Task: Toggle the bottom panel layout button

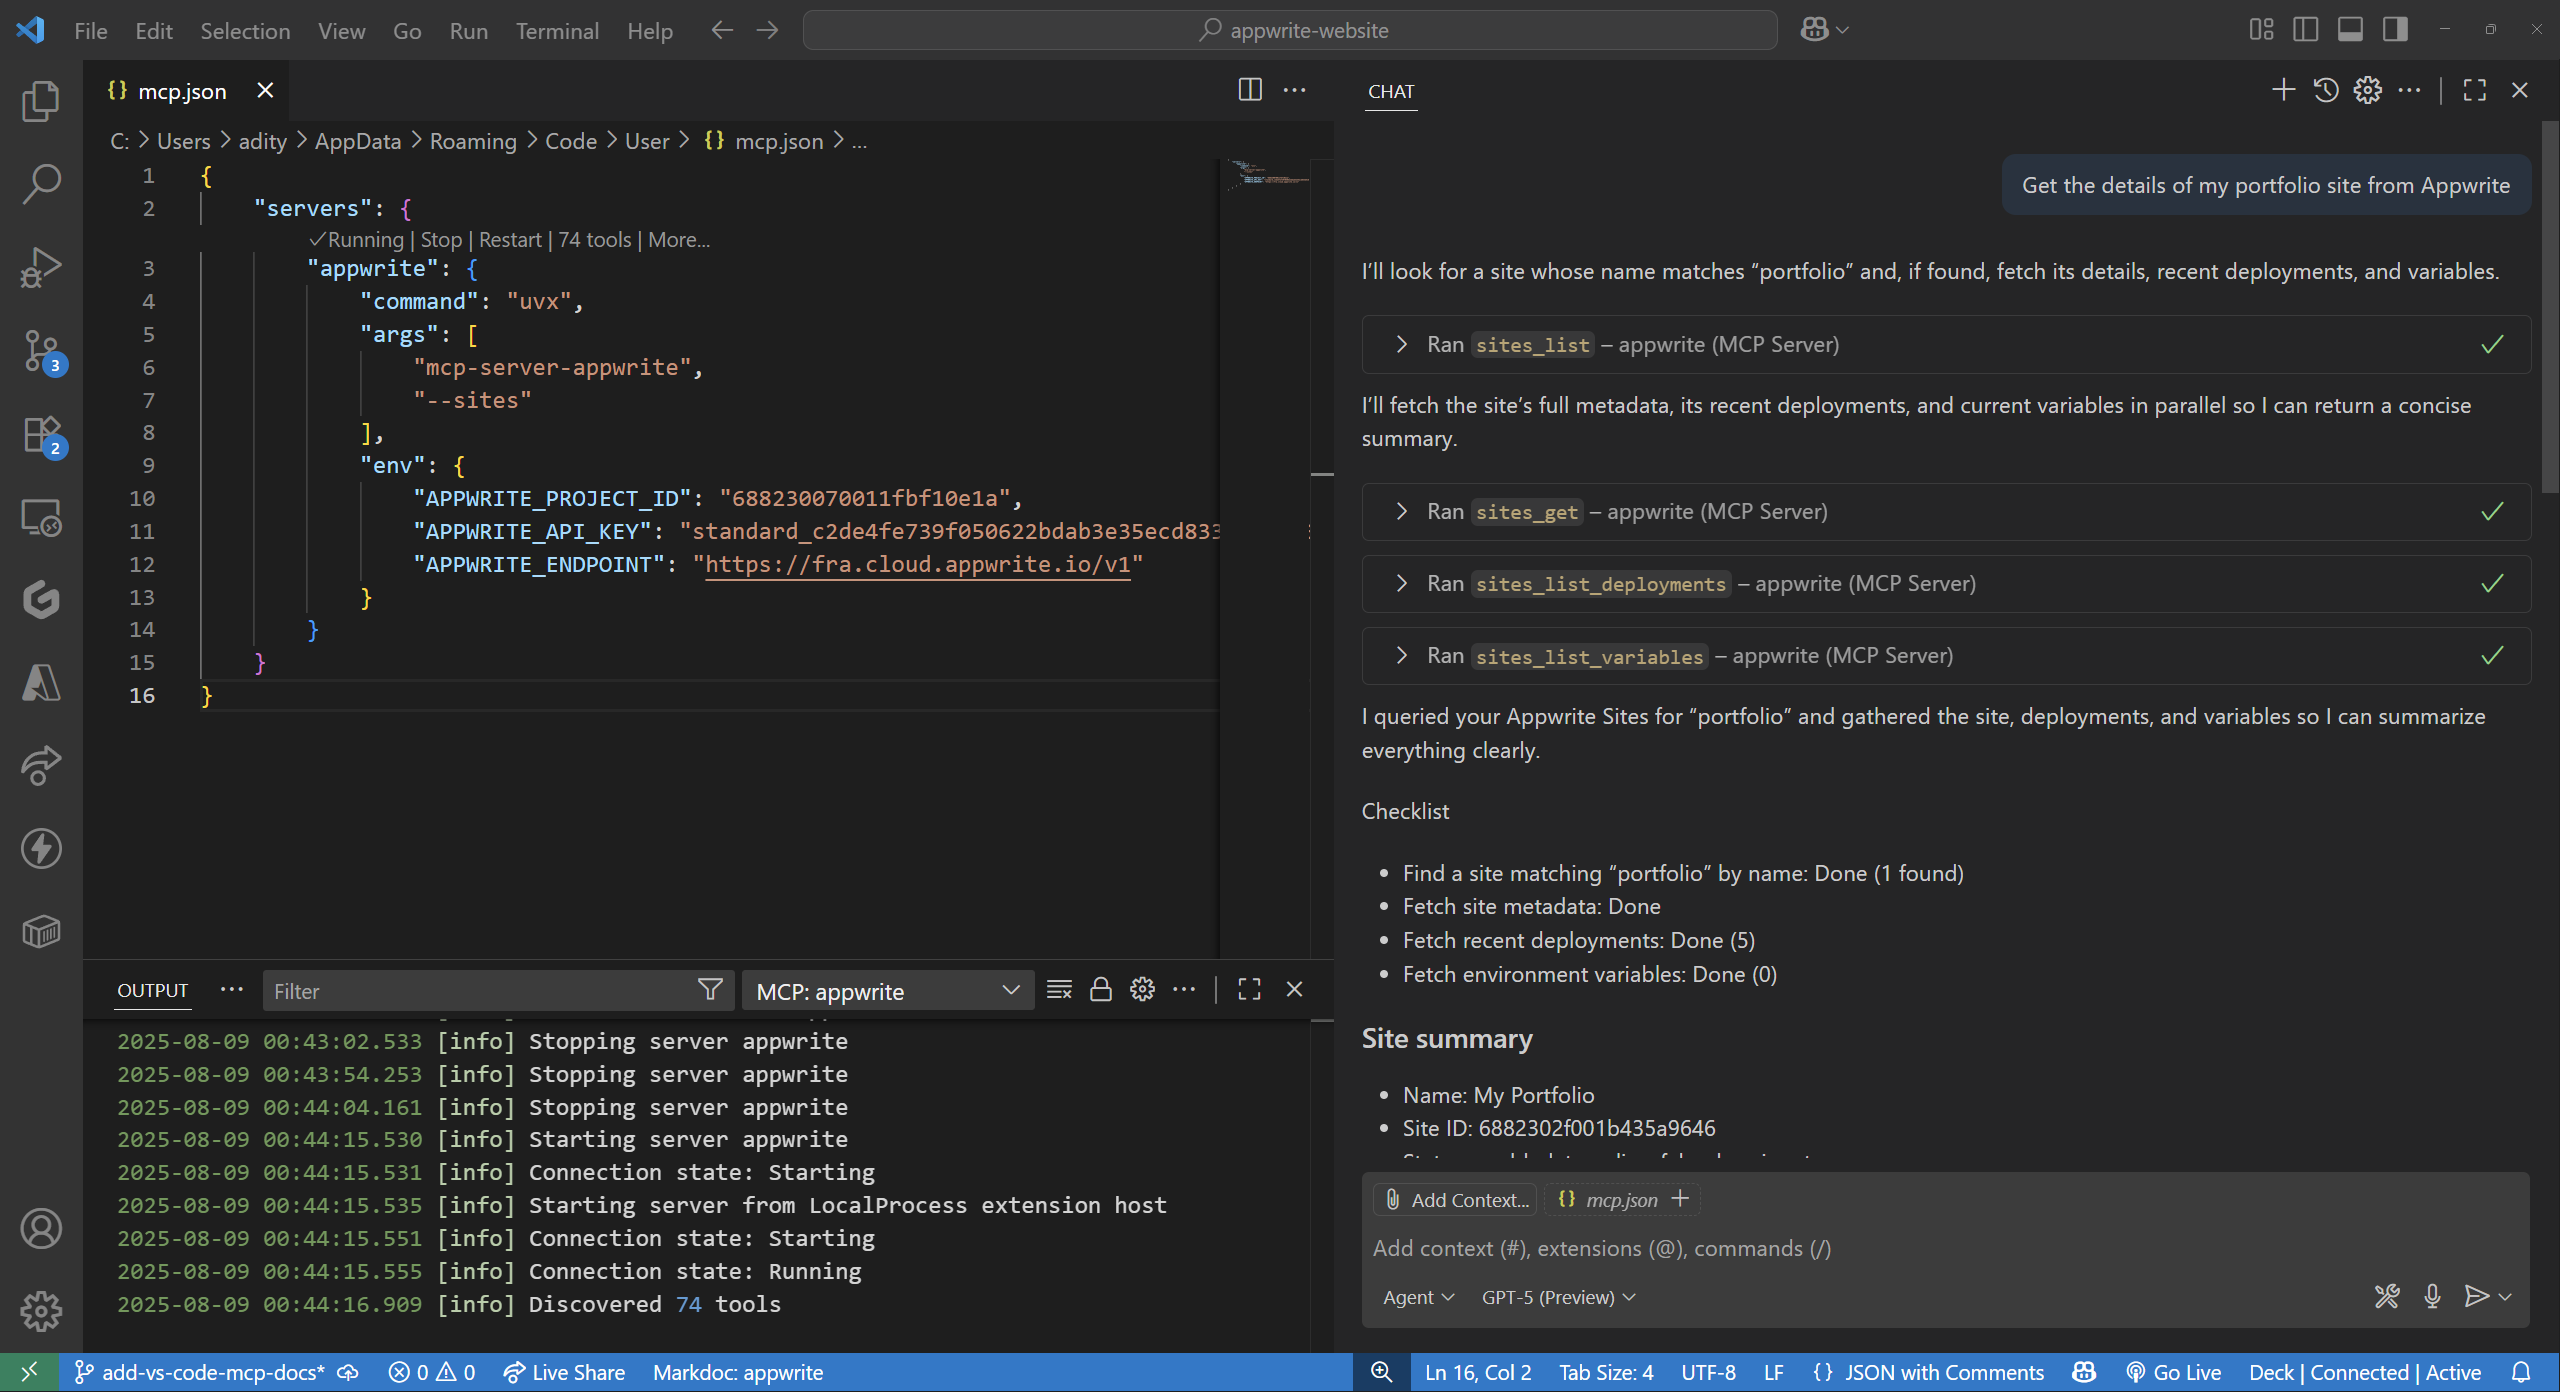Action: point(2350,30)
